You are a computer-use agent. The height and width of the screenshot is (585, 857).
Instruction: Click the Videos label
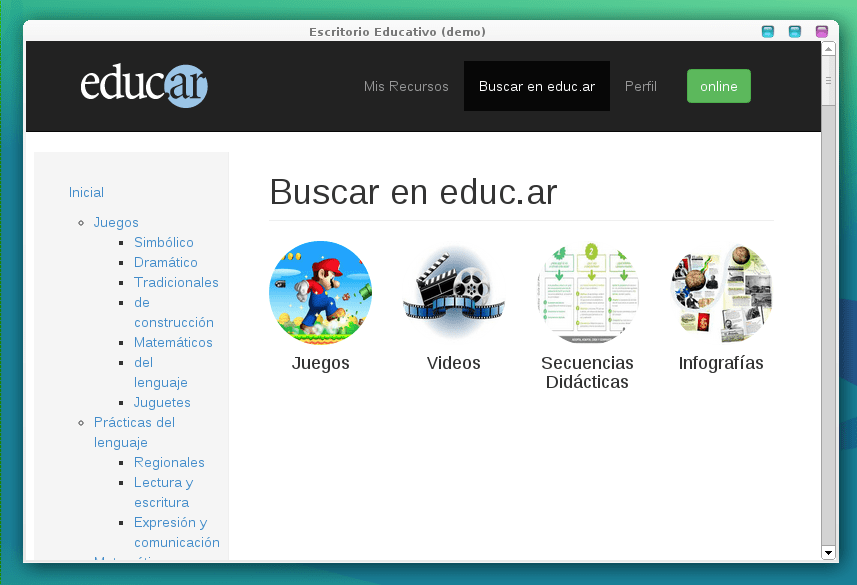coord(454,363)
